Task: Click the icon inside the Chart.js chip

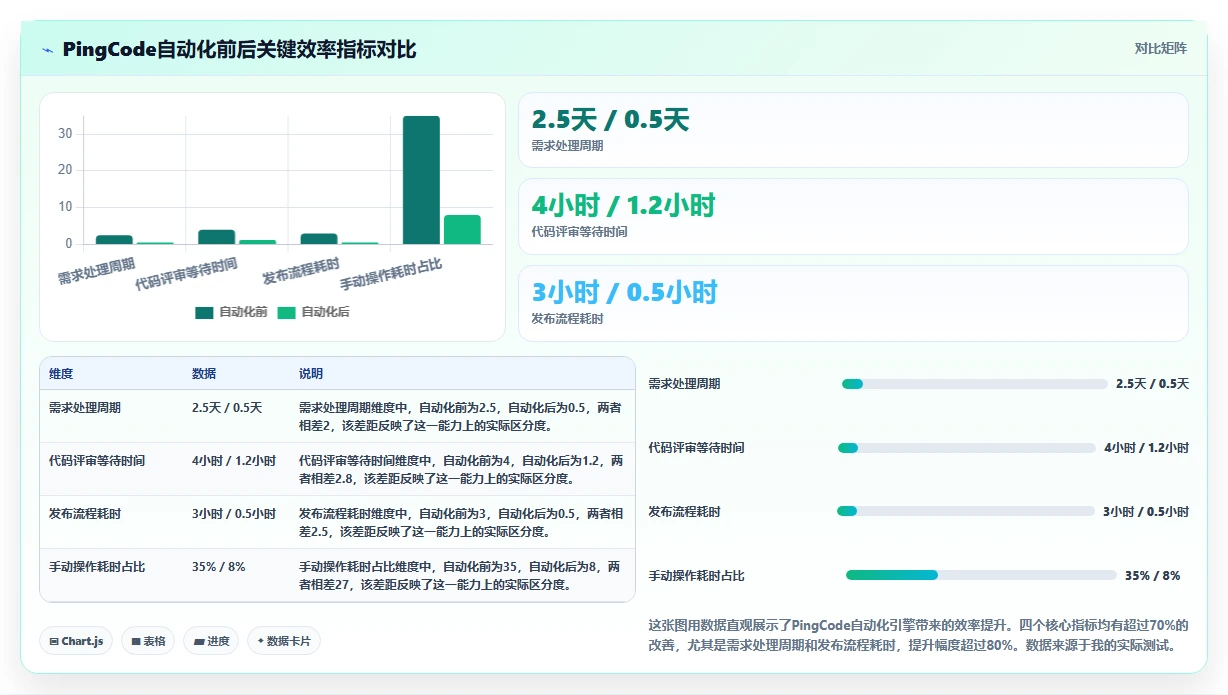Action: [53, 642]
